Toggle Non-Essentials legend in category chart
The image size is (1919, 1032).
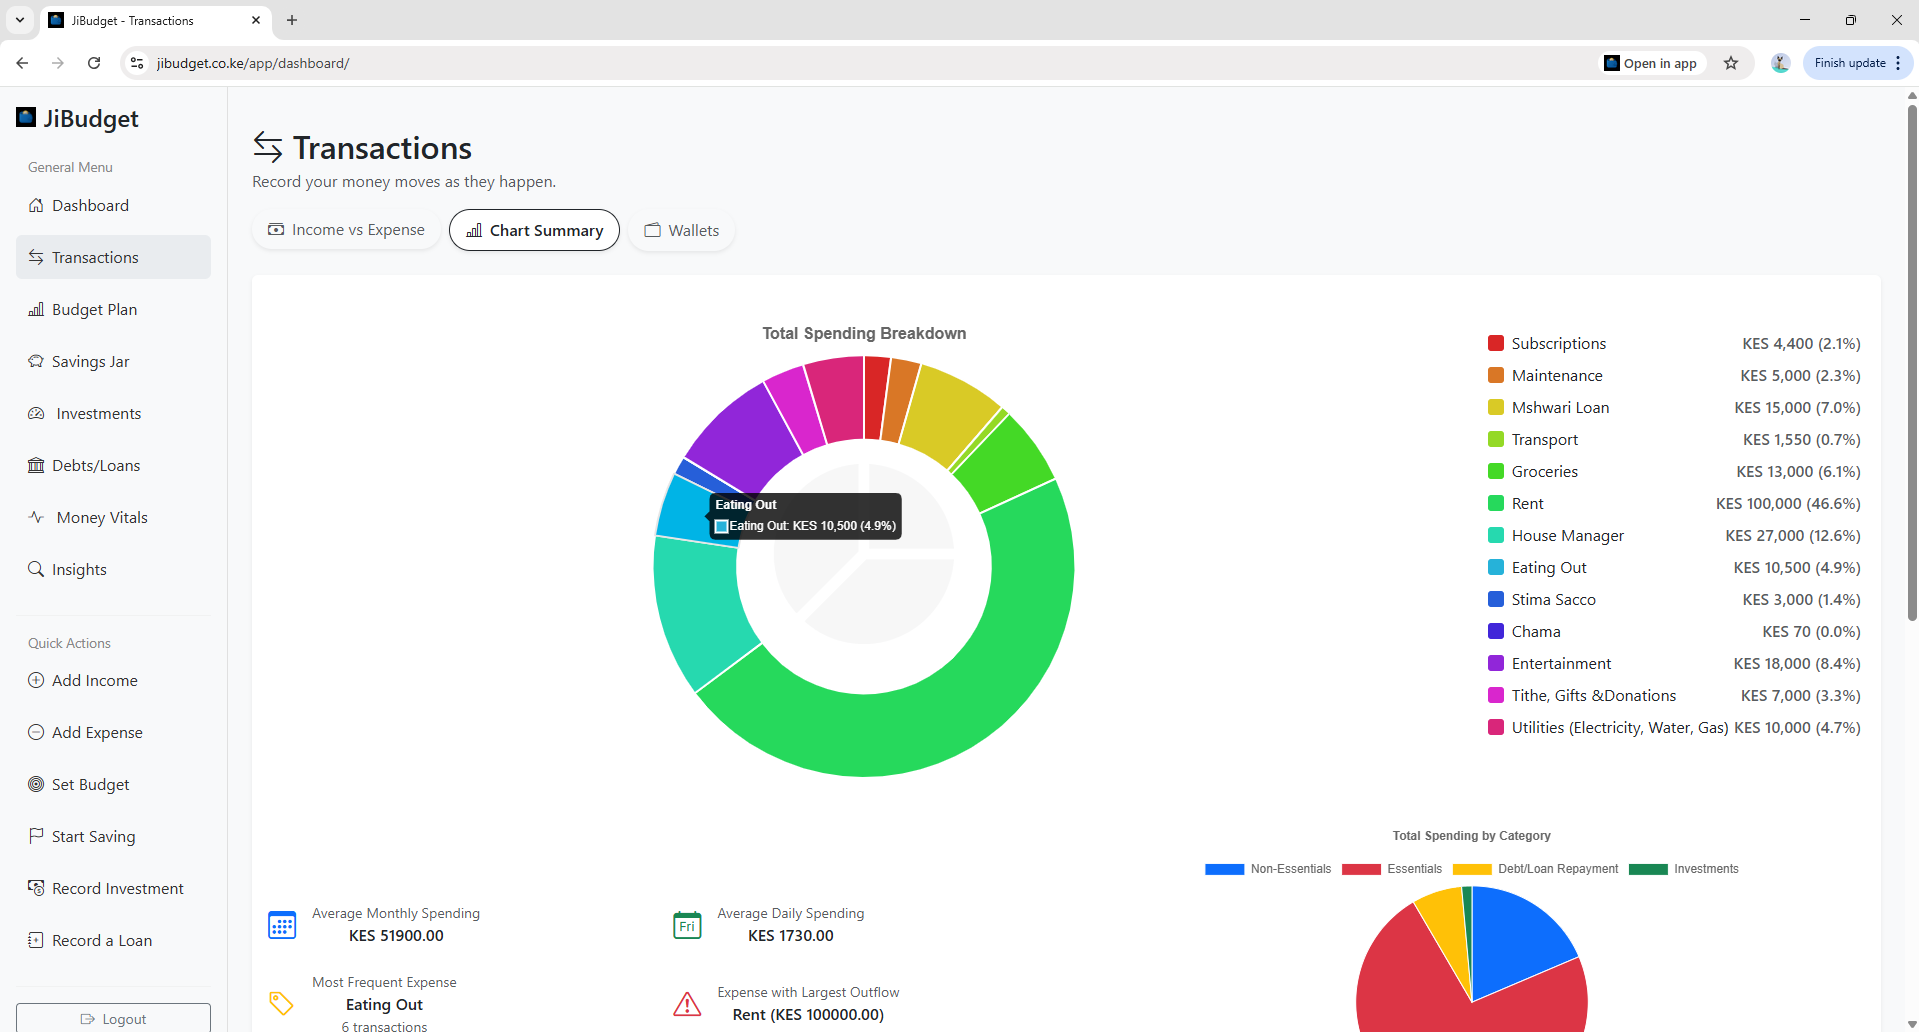click(x=1268, y=869)
